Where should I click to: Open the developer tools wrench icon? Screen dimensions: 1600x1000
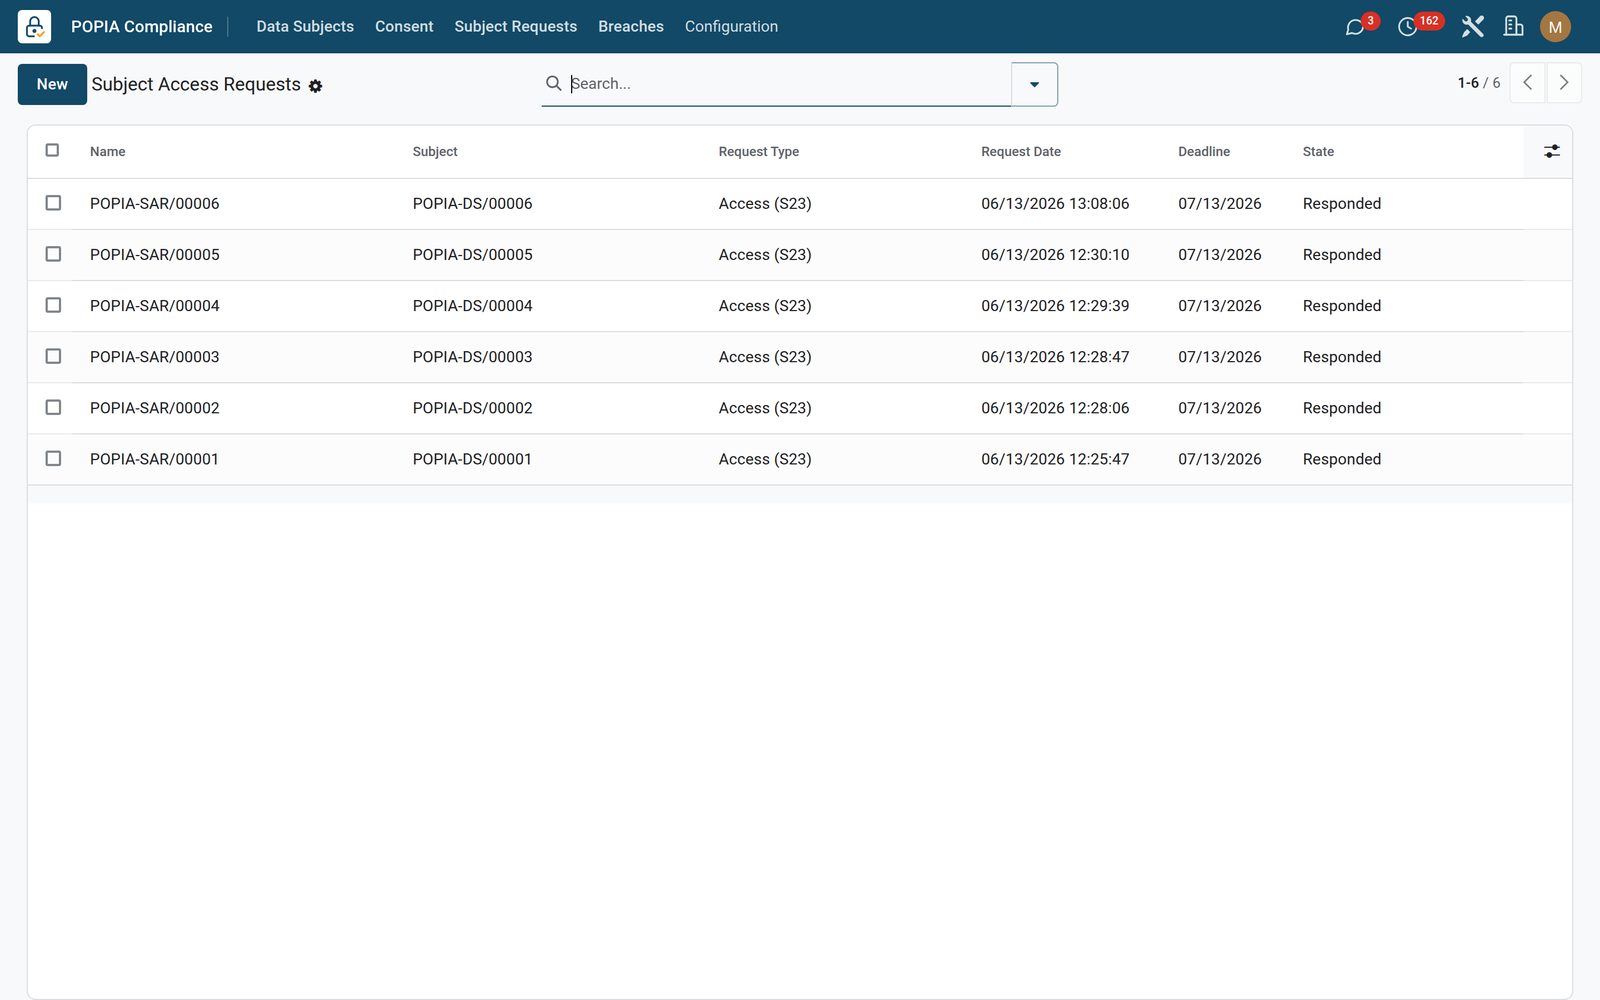(1472, 27)
